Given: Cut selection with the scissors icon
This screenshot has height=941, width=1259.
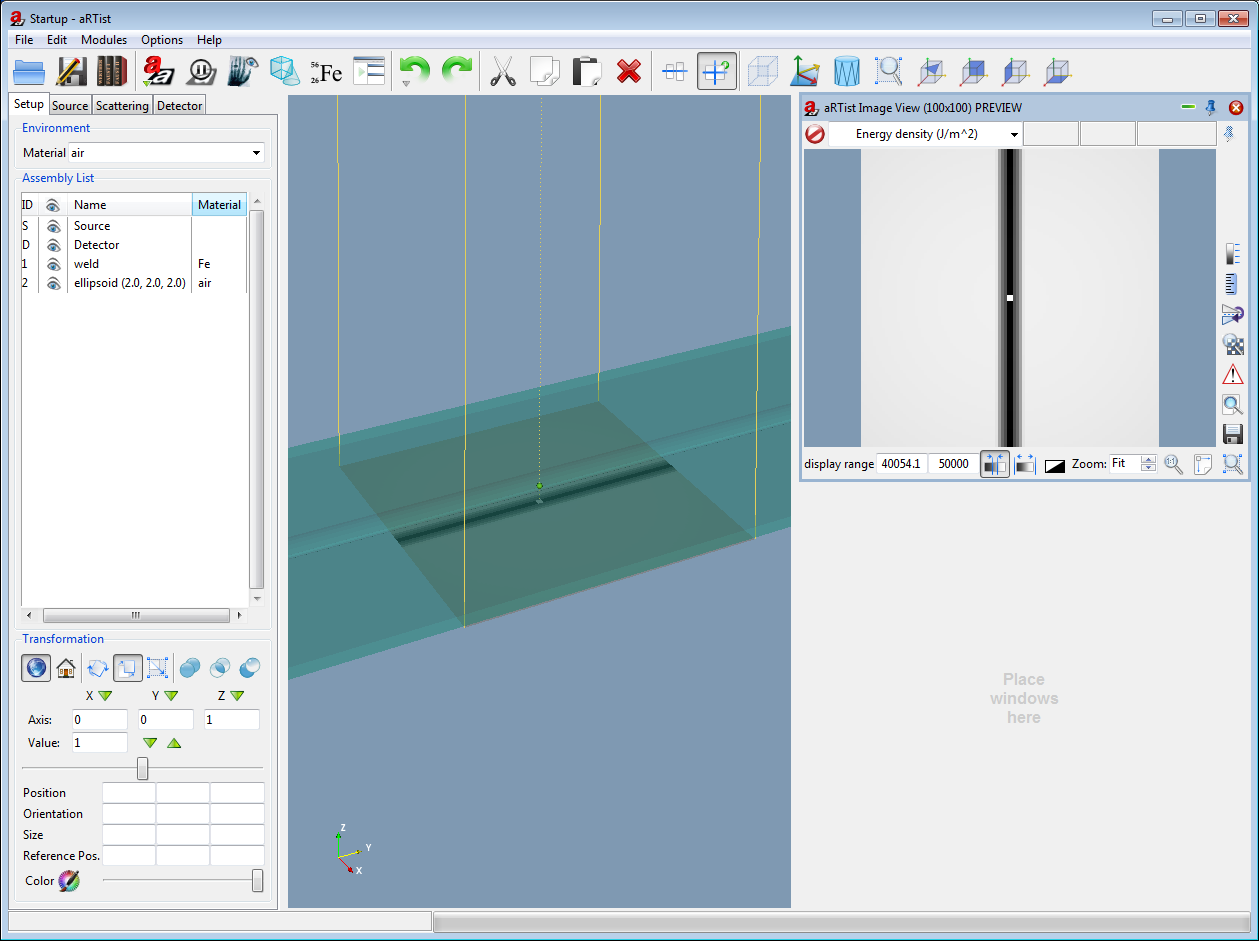Looking at the screenshot, I should click(503, 72).
